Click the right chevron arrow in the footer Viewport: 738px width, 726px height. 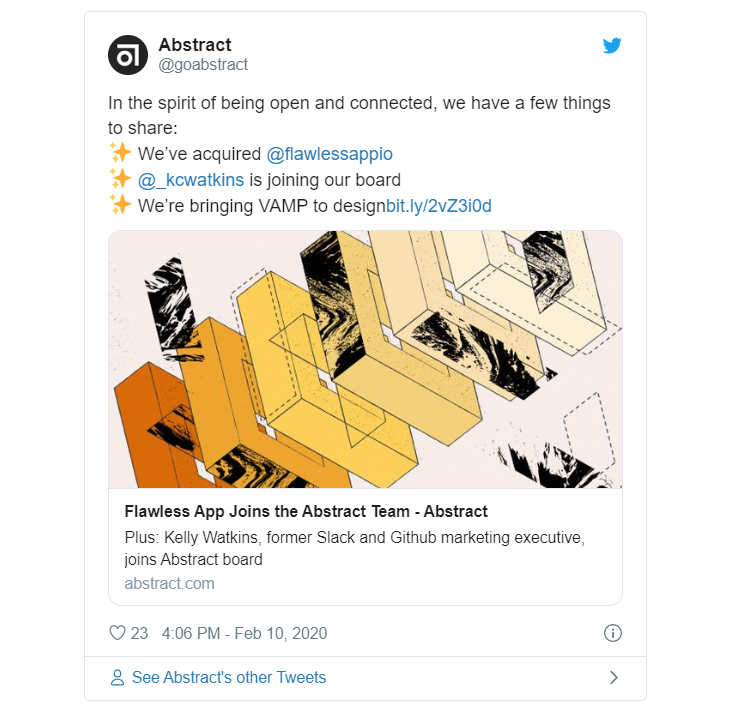(613, 678)
